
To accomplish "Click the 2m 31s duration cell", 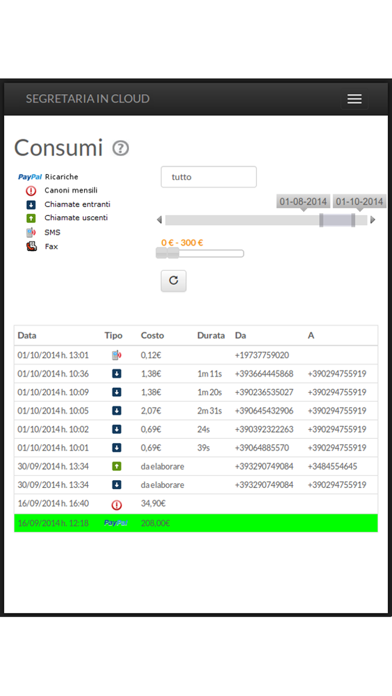I will click(x=210, y=411).
